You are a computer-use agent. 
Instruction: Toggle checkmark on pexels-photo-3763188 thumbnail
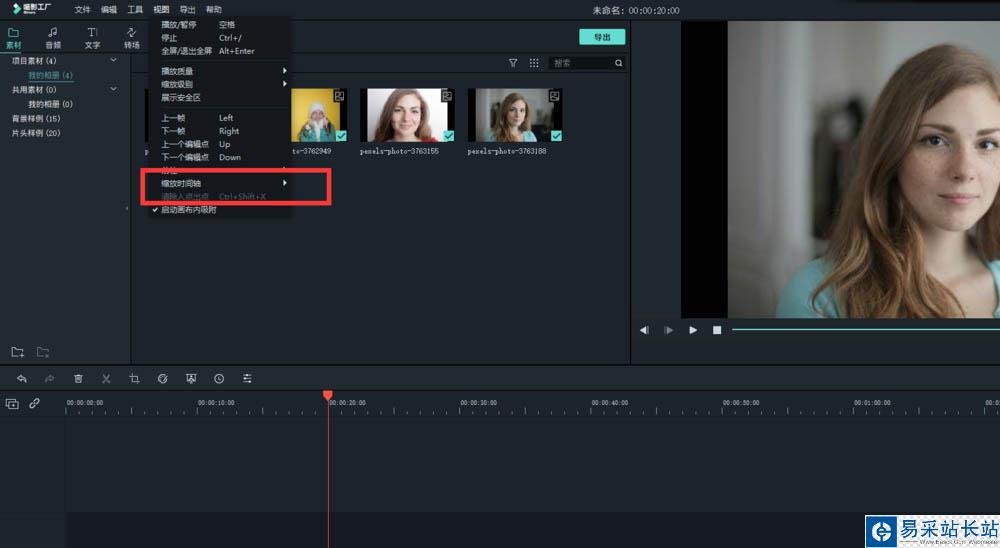(557, 136)
